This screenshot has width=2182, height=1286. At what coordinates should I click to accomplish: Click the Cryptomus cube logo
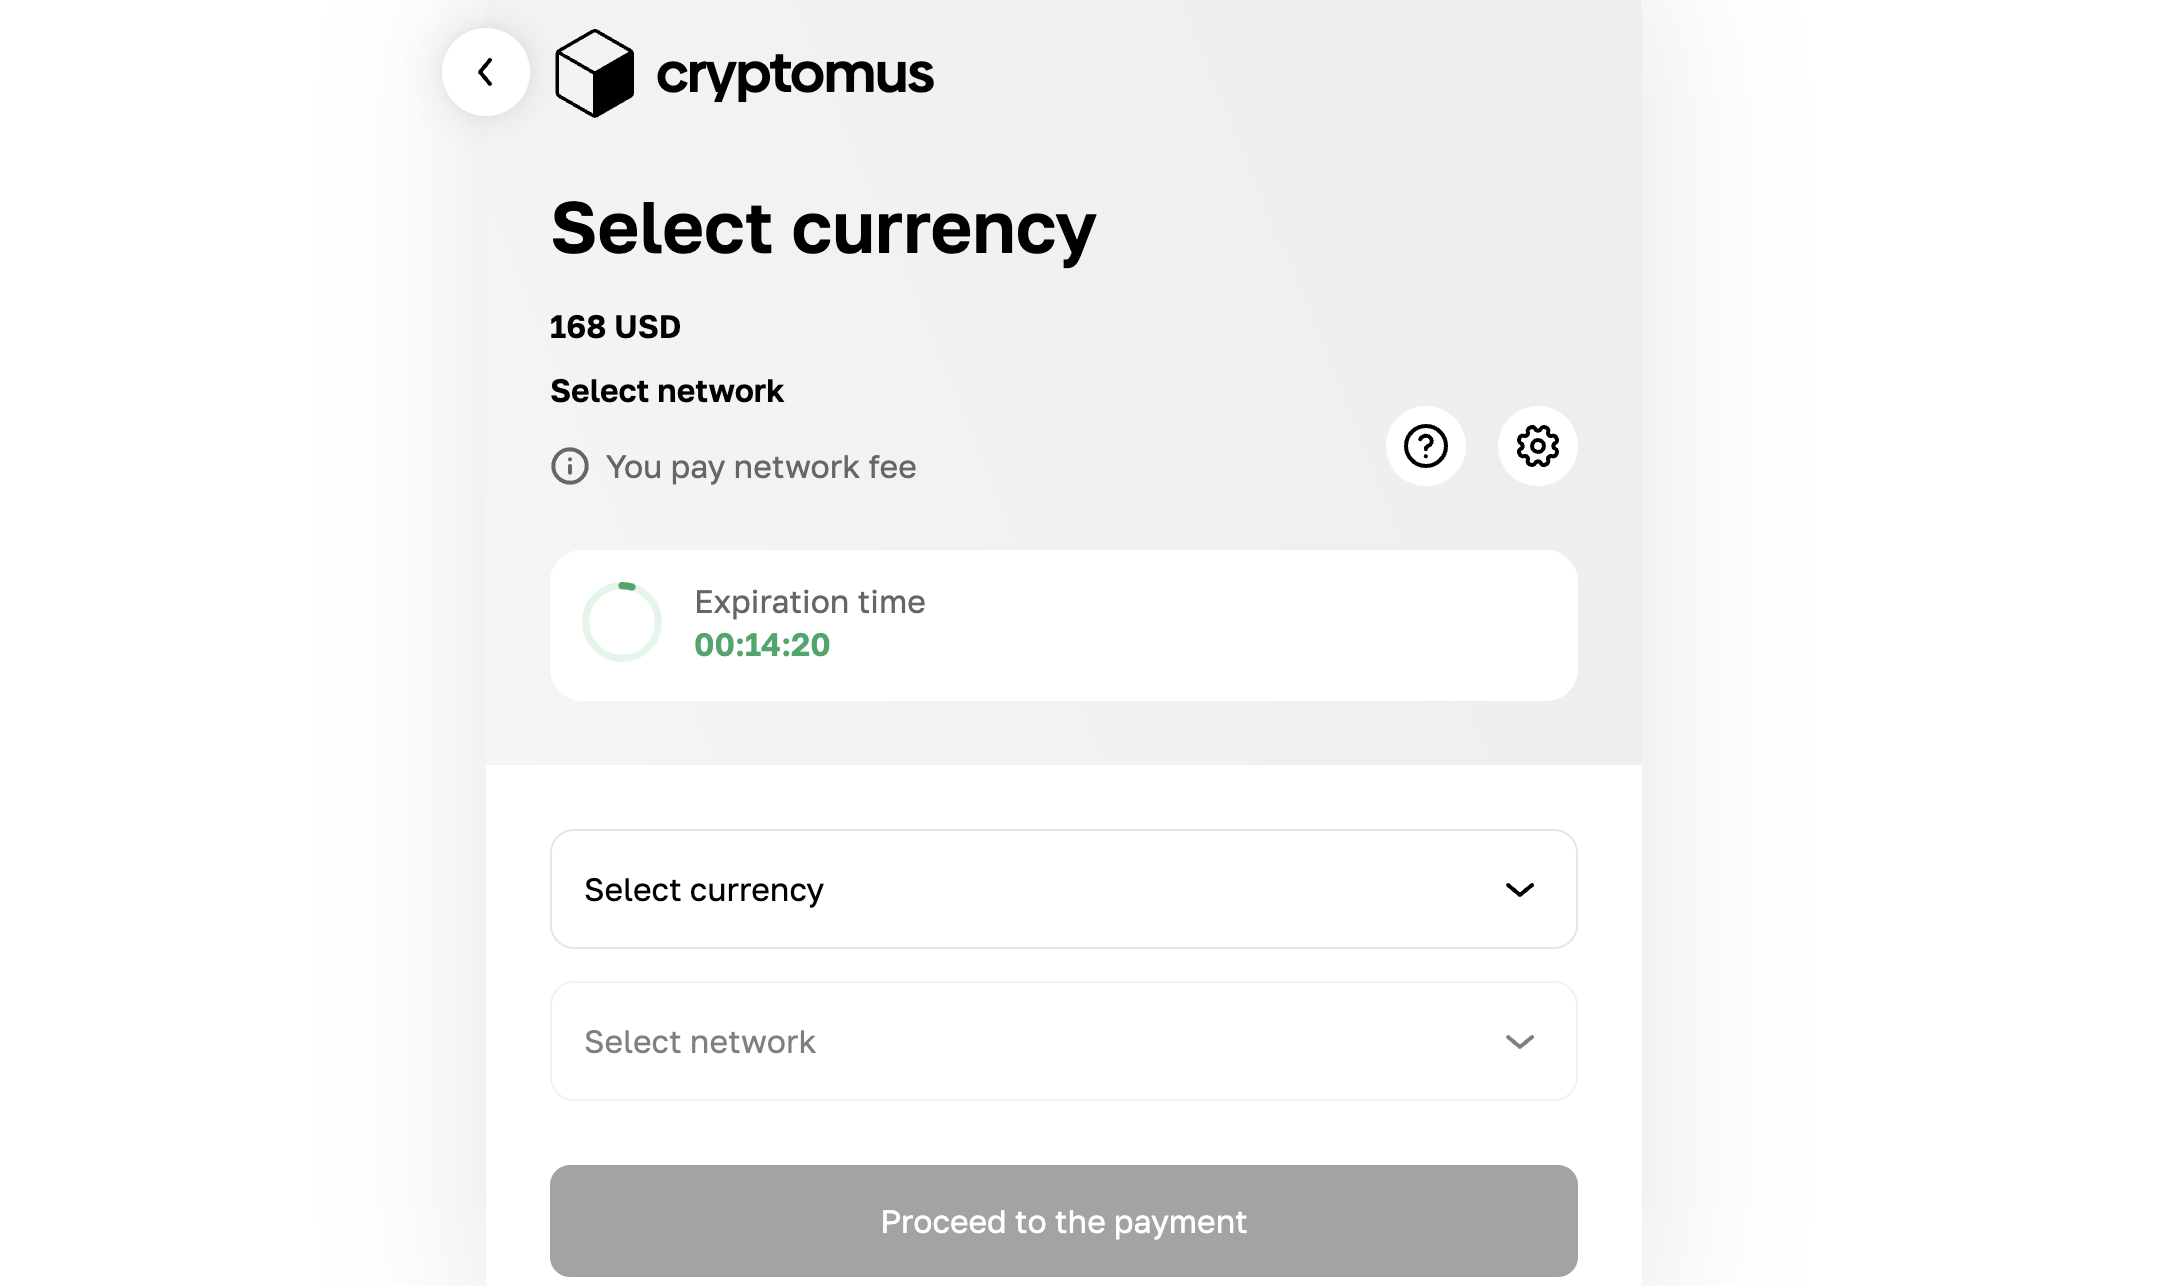tap(594, 73)
